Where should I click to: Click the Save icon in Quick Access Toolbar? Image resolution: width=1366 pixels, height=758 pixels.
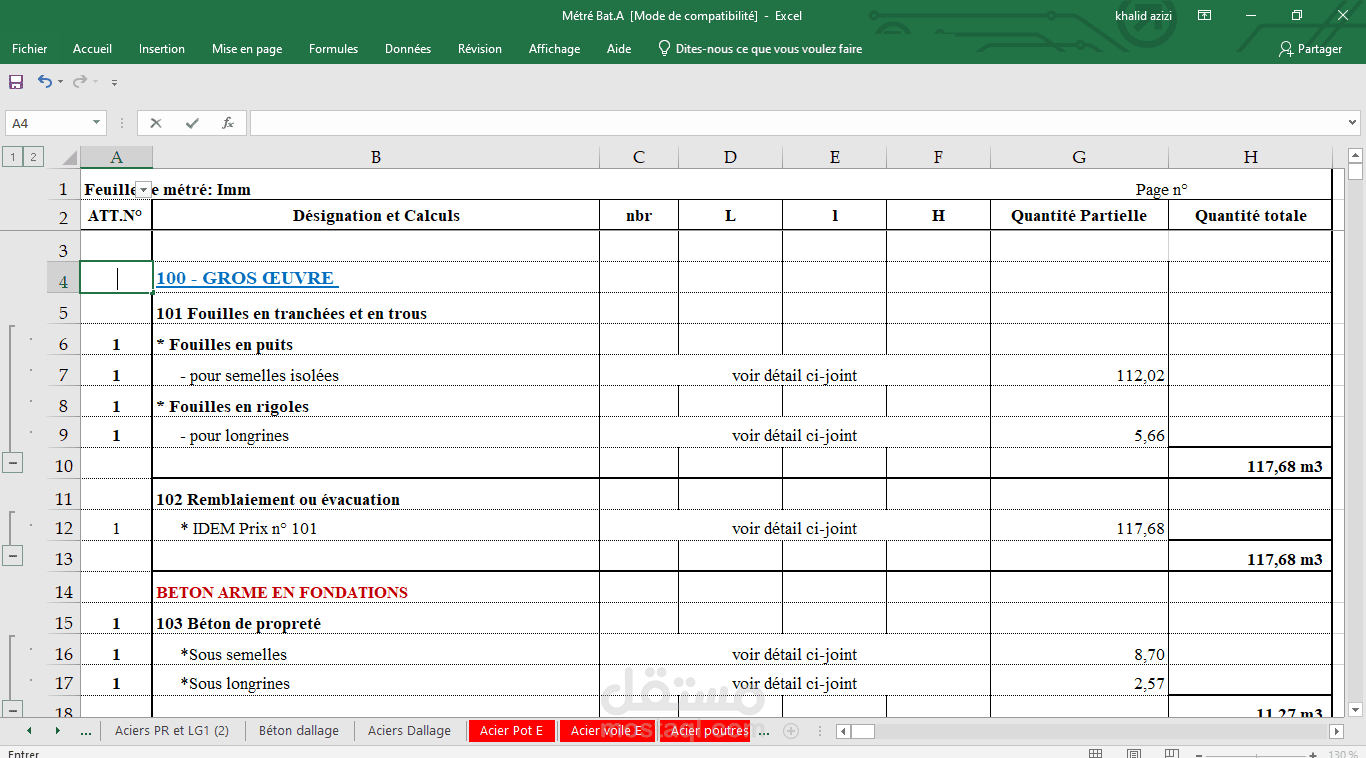(16, 82)
